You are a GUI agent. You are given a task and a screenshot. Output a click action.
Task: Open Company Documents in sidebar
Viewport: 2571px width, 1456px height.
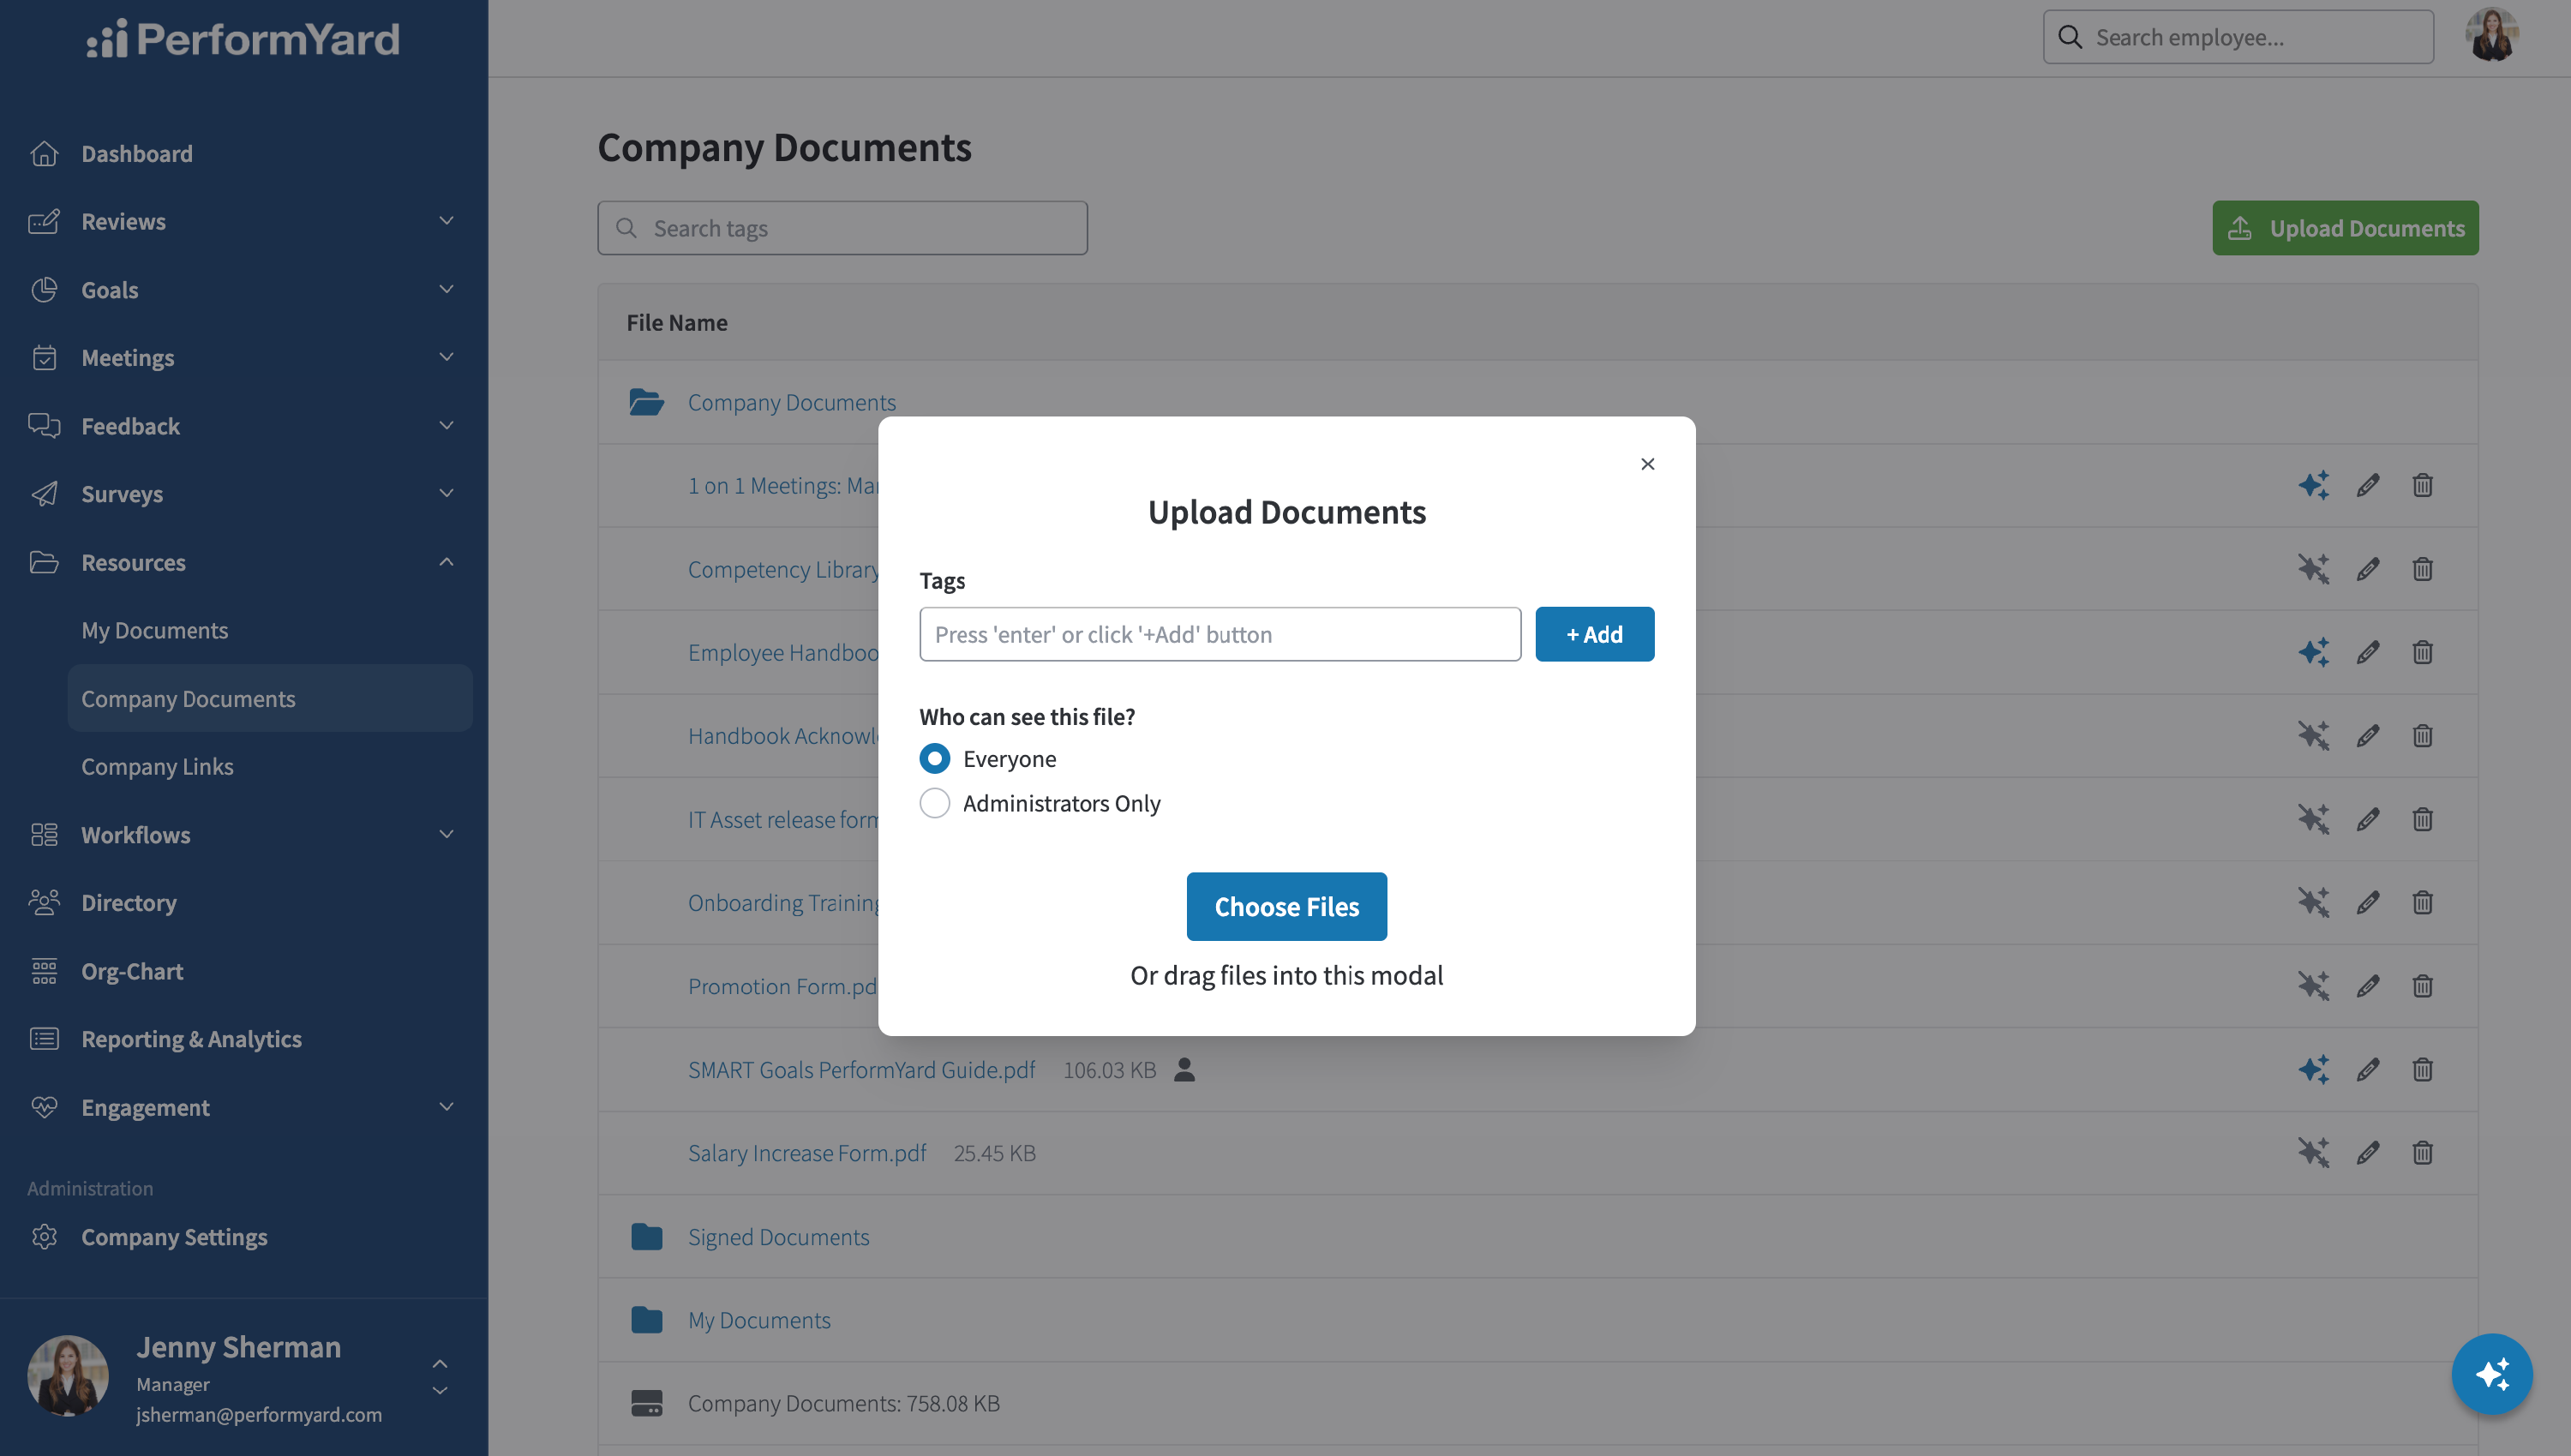[x=270, y=698]
